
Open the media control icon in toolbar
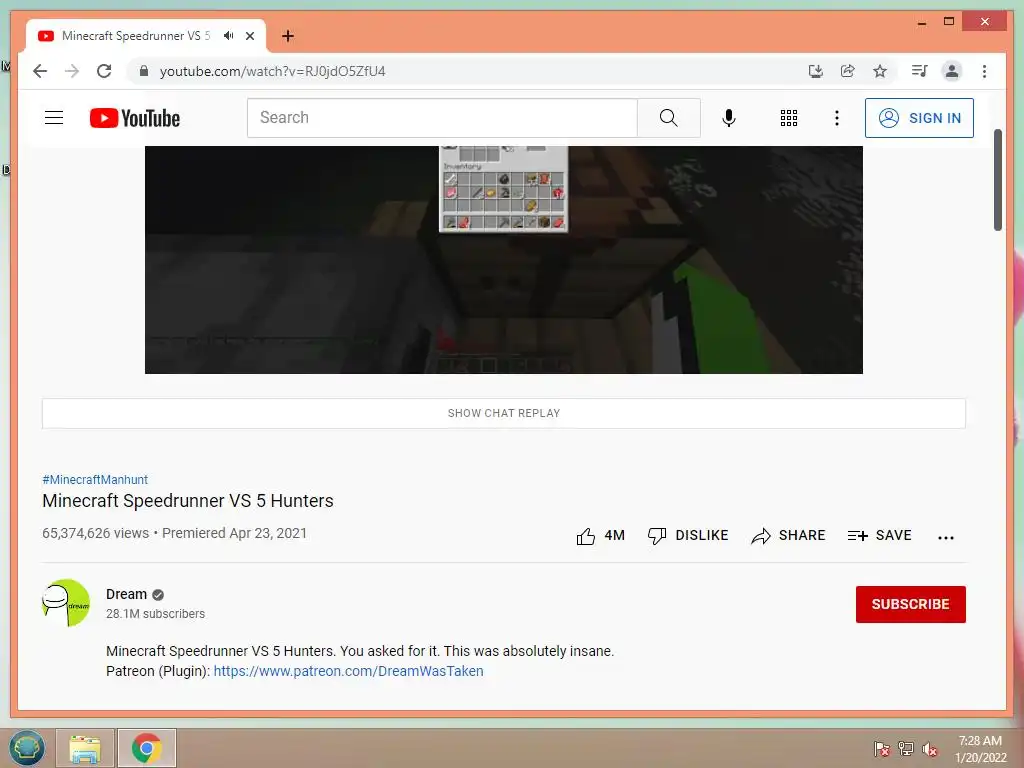click(x=920, y=71)
